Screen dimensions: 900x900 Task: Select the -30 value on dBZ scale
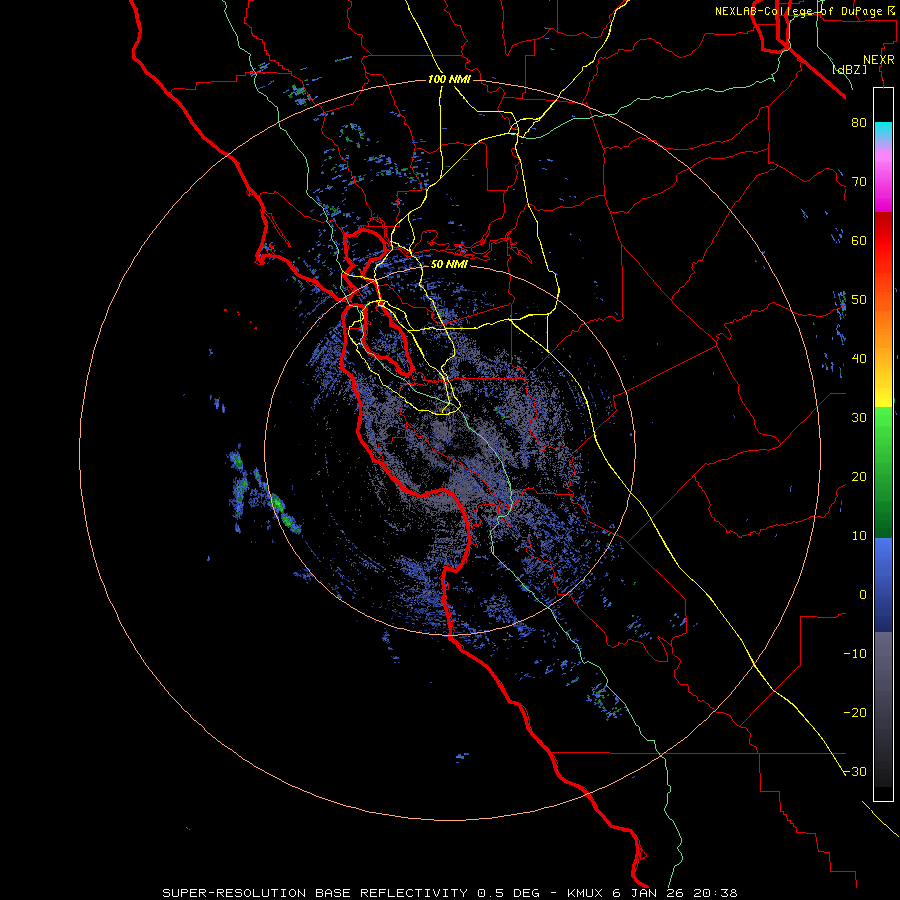click(x=855, y=772)
